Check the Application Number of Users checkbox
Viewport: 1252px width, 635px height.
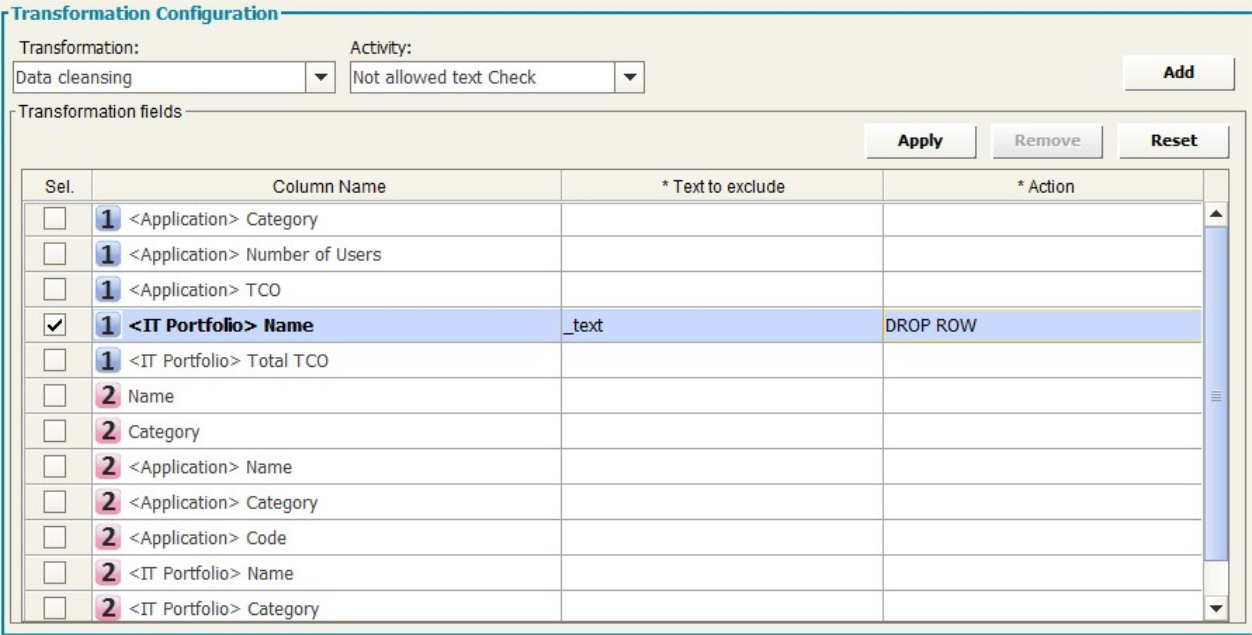(56, 254)
